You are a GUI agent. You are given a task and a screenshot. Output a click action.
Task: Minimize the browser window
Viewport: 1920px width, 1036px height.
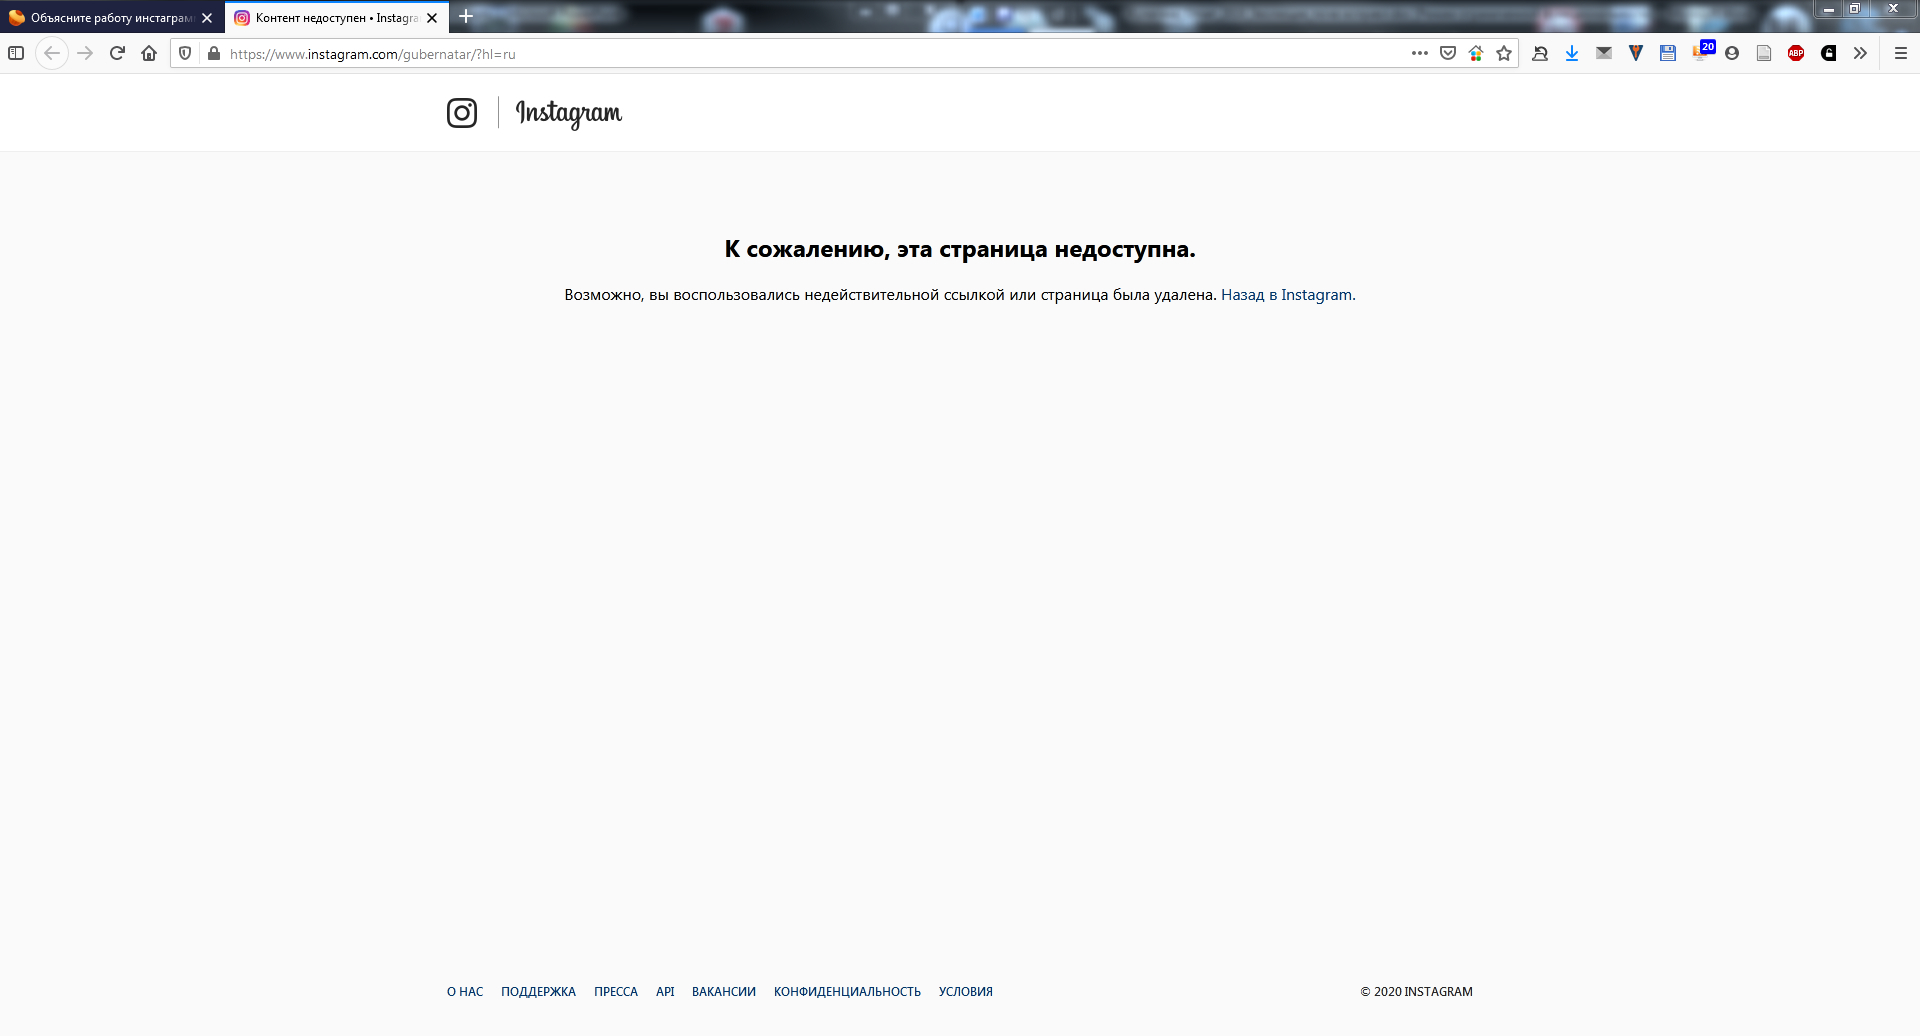[1828, 9]
